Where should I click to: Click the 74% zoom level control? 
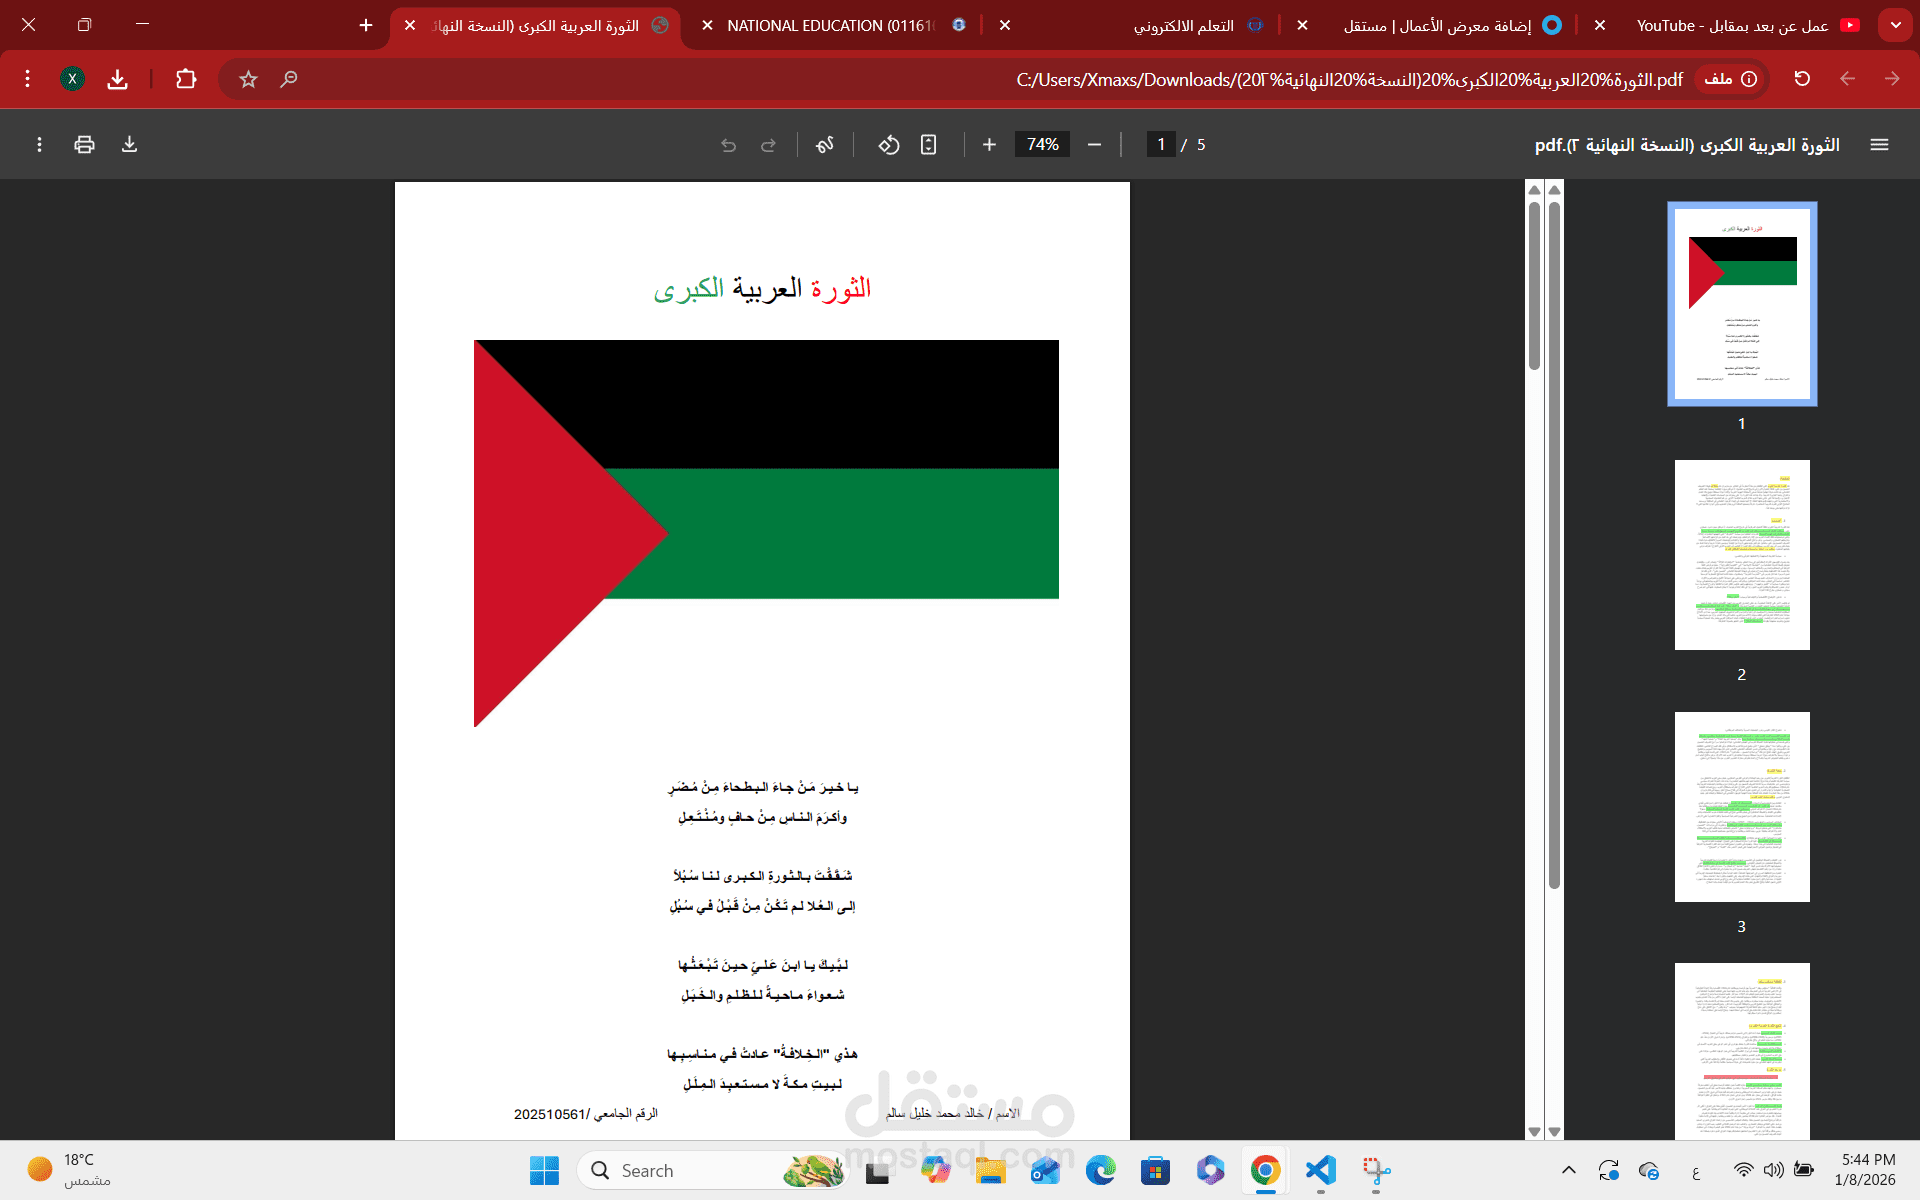(x=1042, y=144)
